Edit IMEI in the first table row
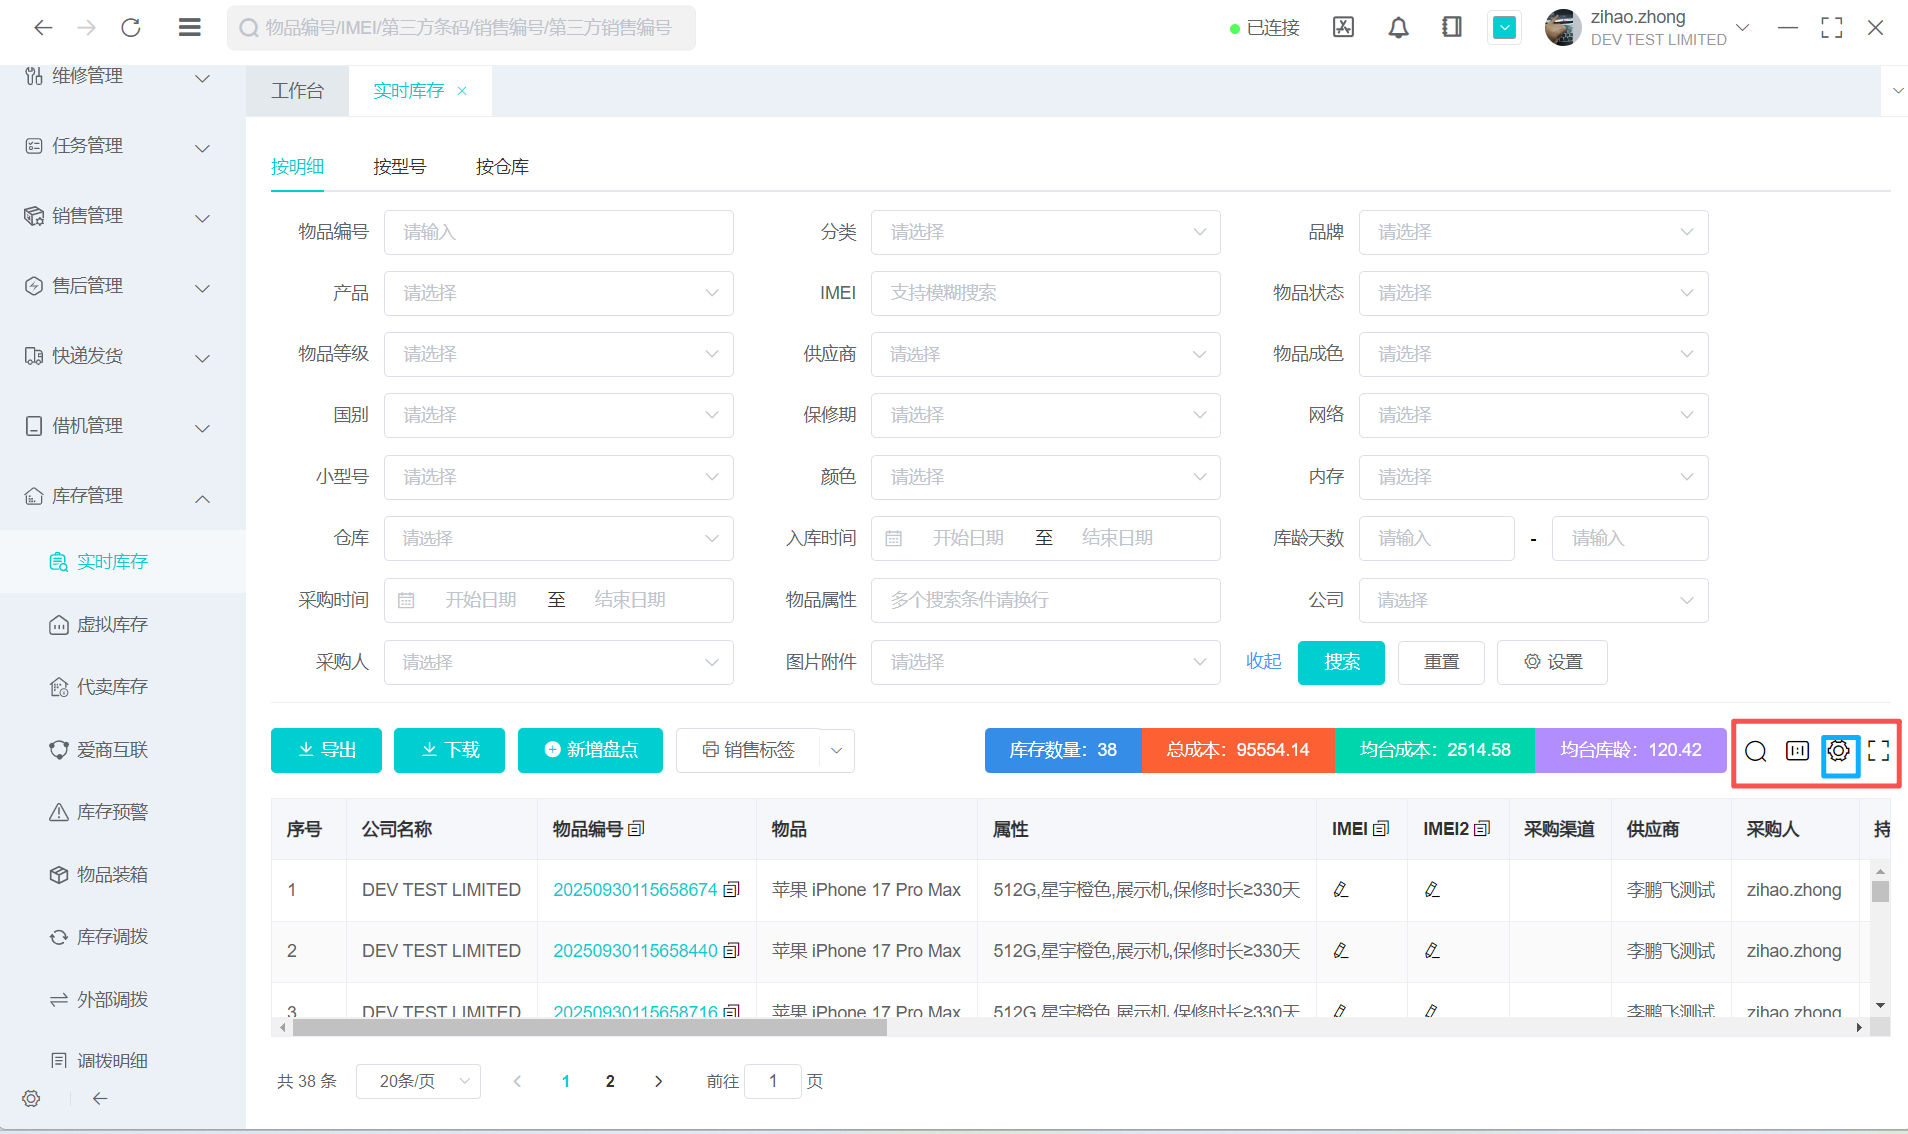Viewport: 1908px width, 1134px height. [x=1341, y=890]
